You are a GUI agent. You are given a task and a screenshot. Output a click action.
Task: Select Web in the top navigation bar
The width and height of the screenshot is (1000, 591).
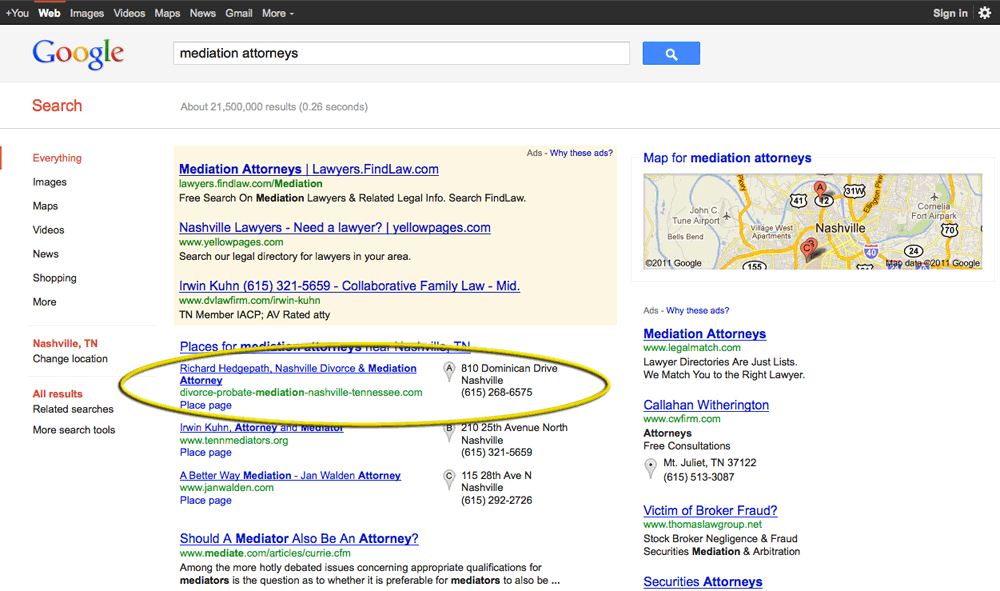[x=49, y=13]
